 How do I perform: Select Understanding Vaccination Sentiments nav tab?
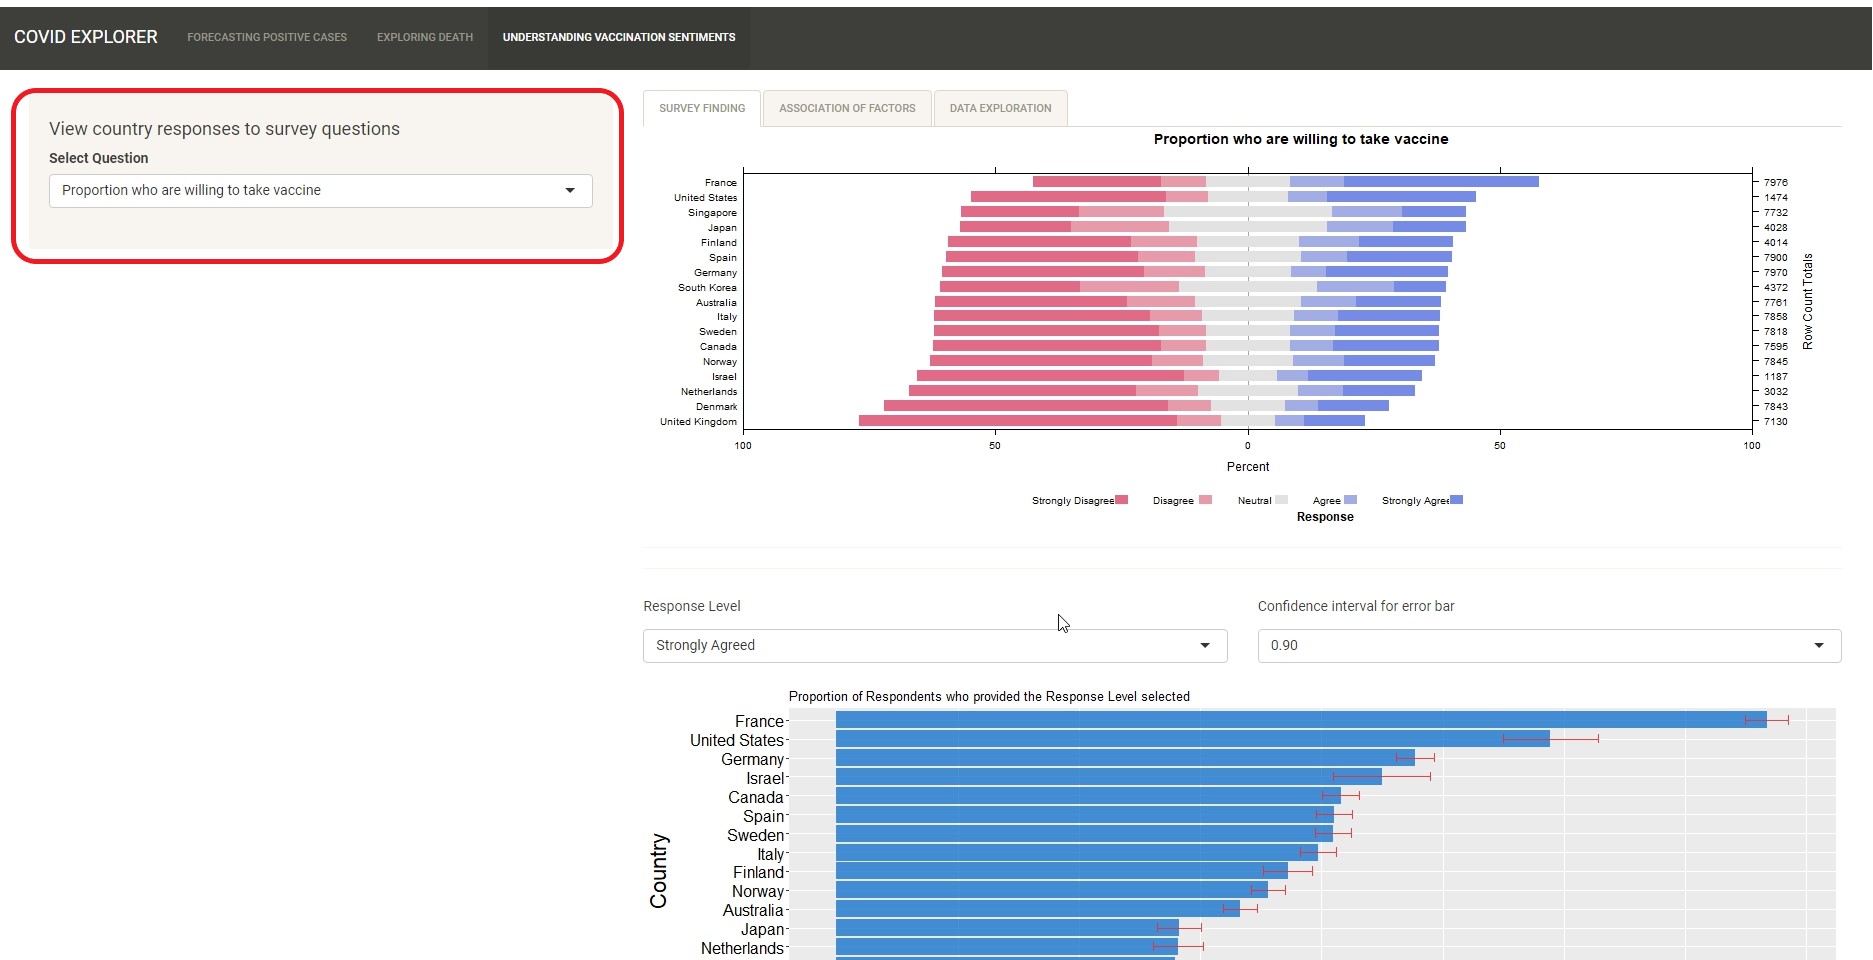click(619, 37)
